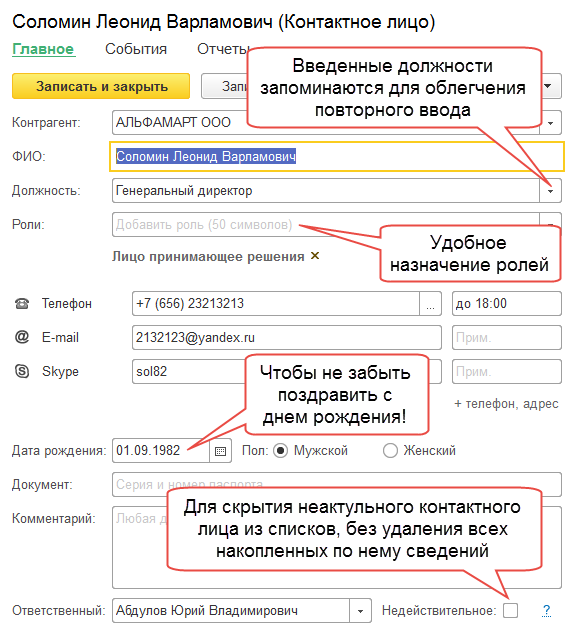The height and width of the screenshot is (635, 579).
Task: Click the telephone icon next to Телефон
Action: pos(22,303)
